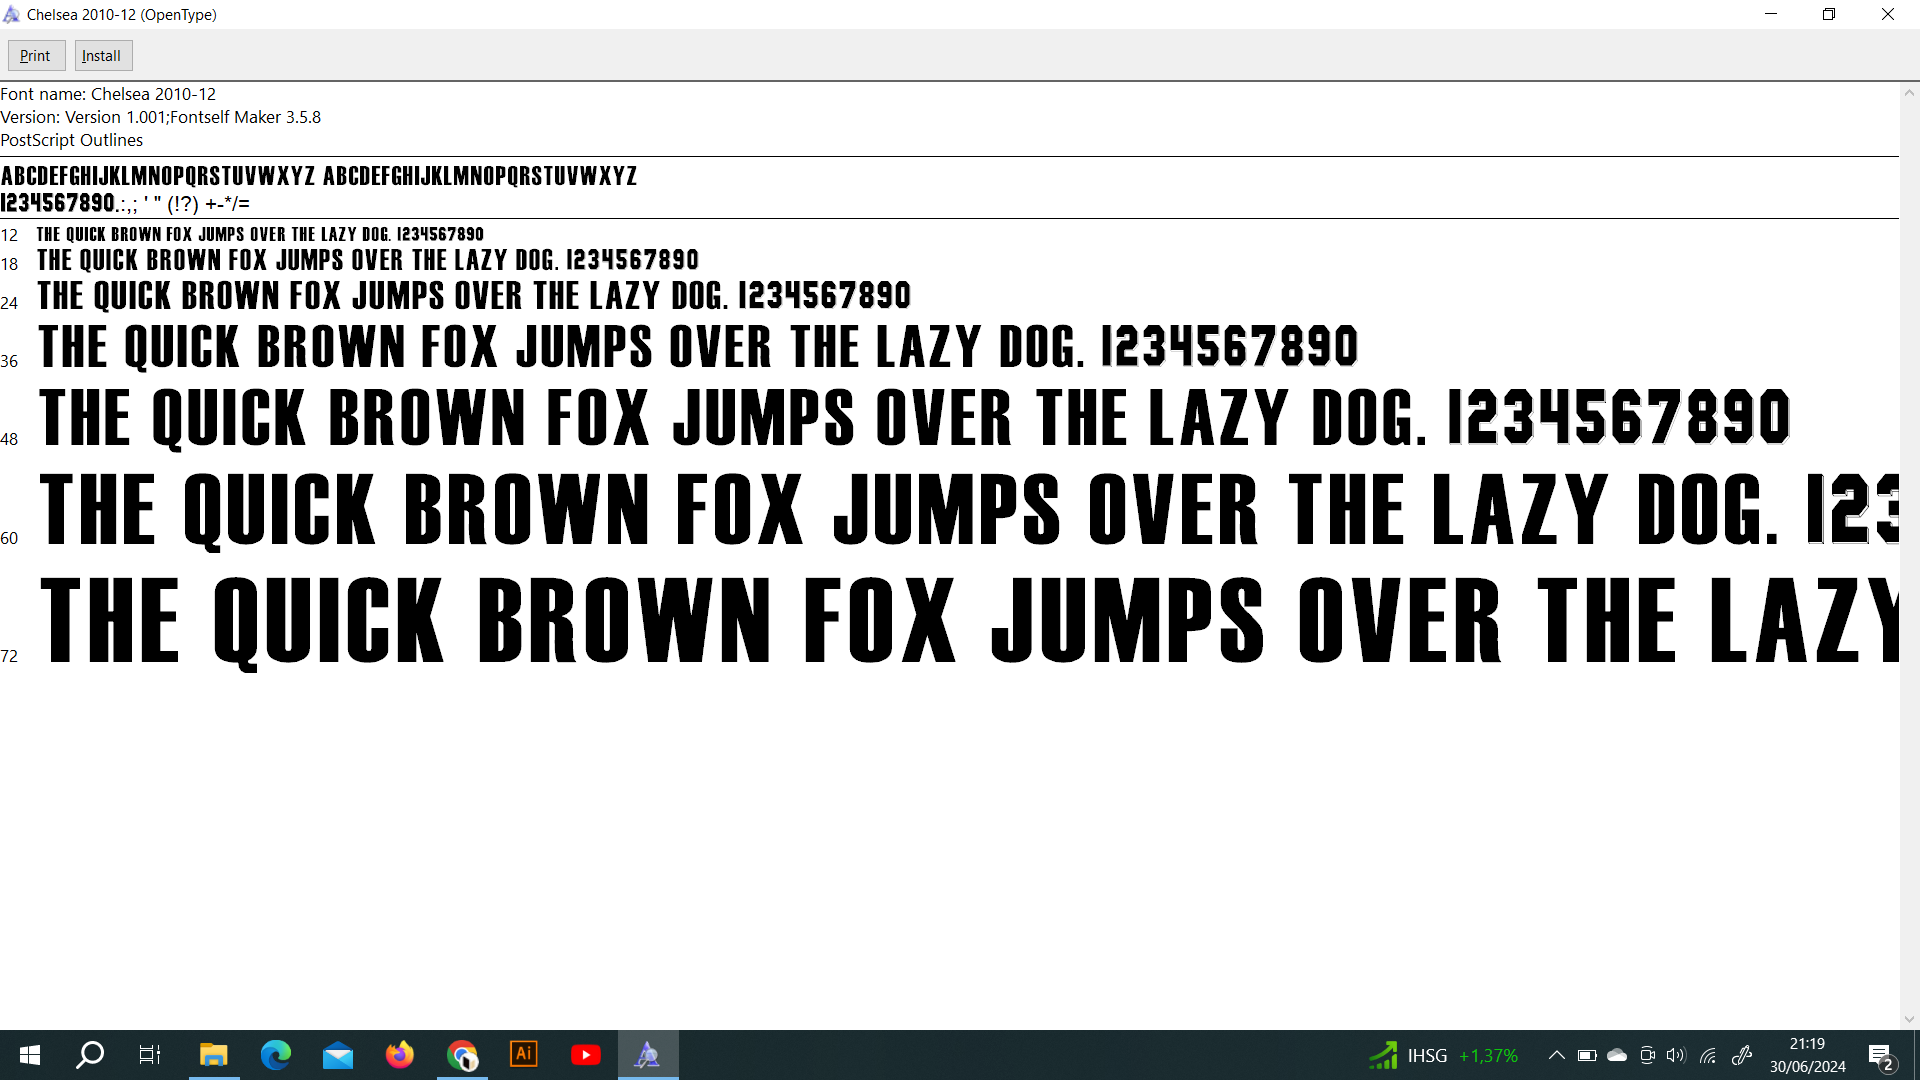Screen dimensions: 1920x1080
Task: Open the YouTube app in the taskbar
Action: click(x=586, y=1055)
